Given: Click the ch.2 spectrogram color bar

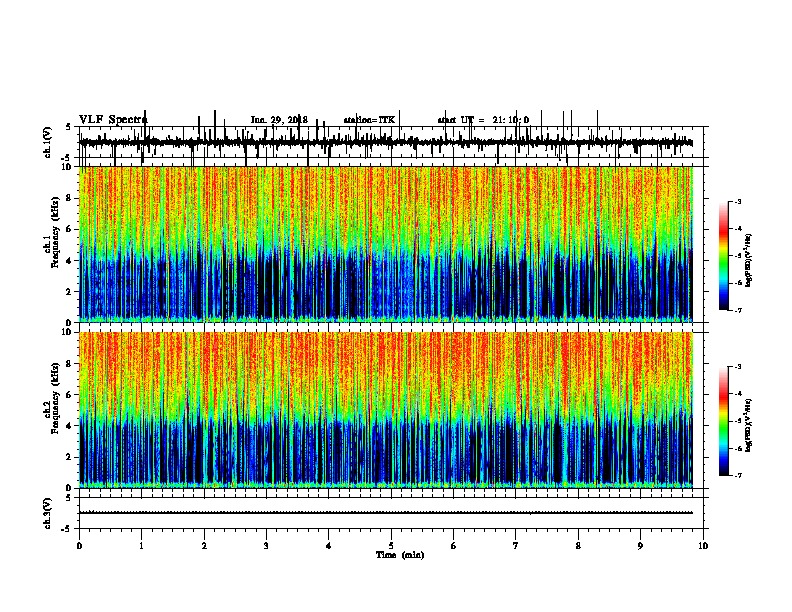Looking at the screenshot, I should tap(723, 421).
